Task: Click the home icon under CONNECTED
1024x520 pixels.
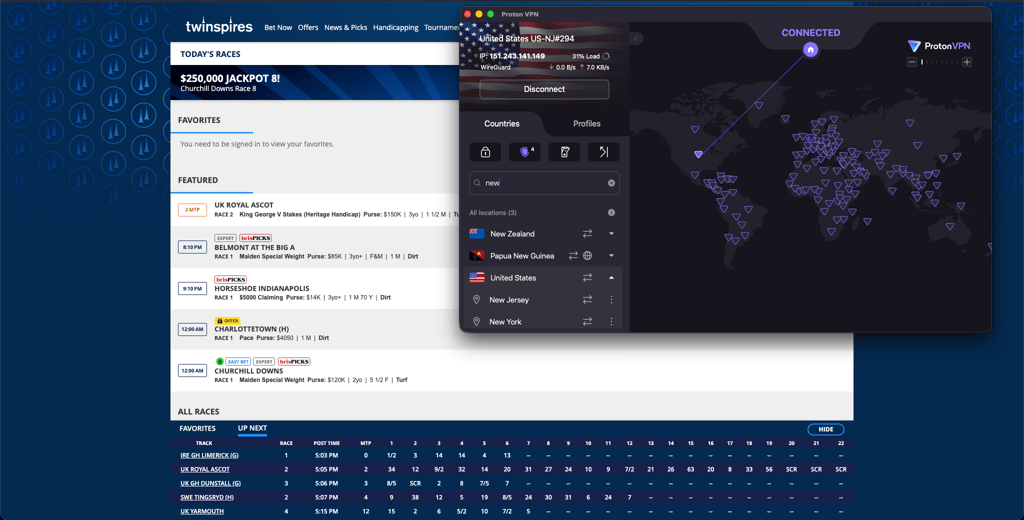Action: pos(810,50)
